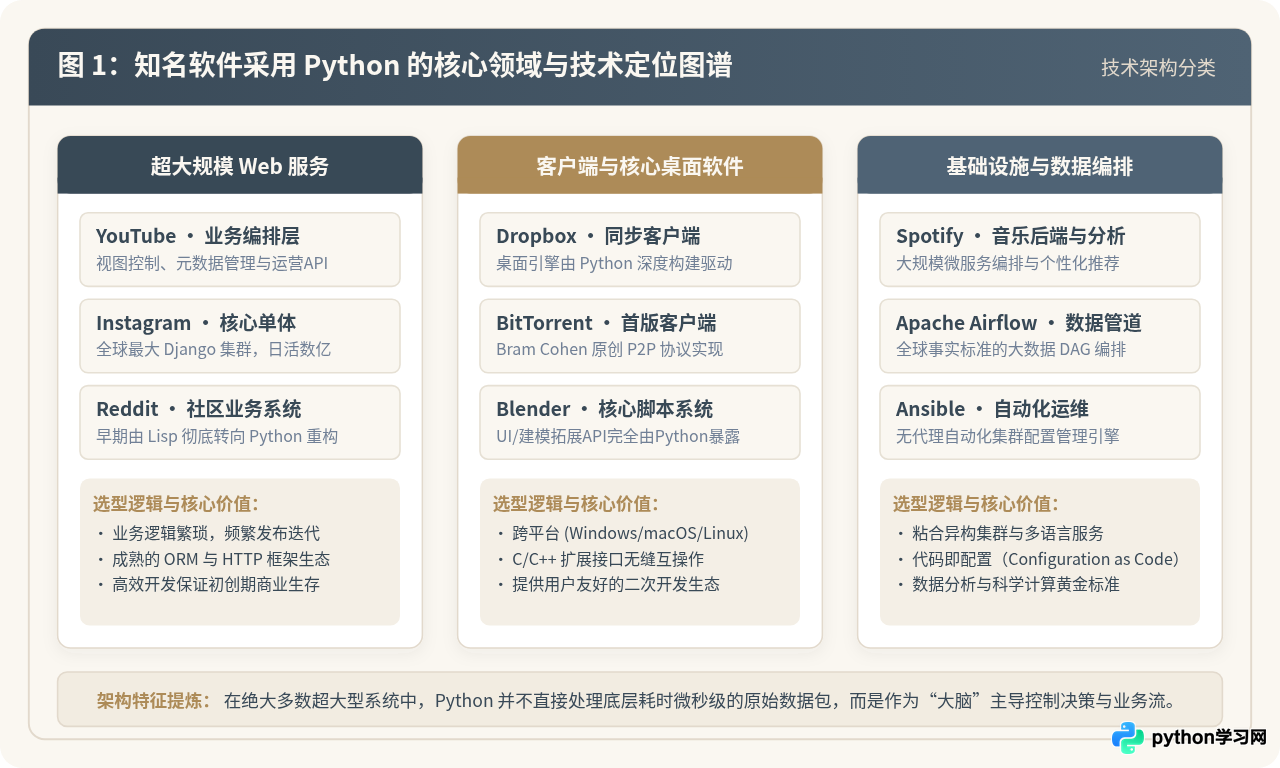The width and height of the screenshot is (1280, 768).
Task: Click the '选型逻辑与核心价值：' heading under Web 服务
Action: 176,504
